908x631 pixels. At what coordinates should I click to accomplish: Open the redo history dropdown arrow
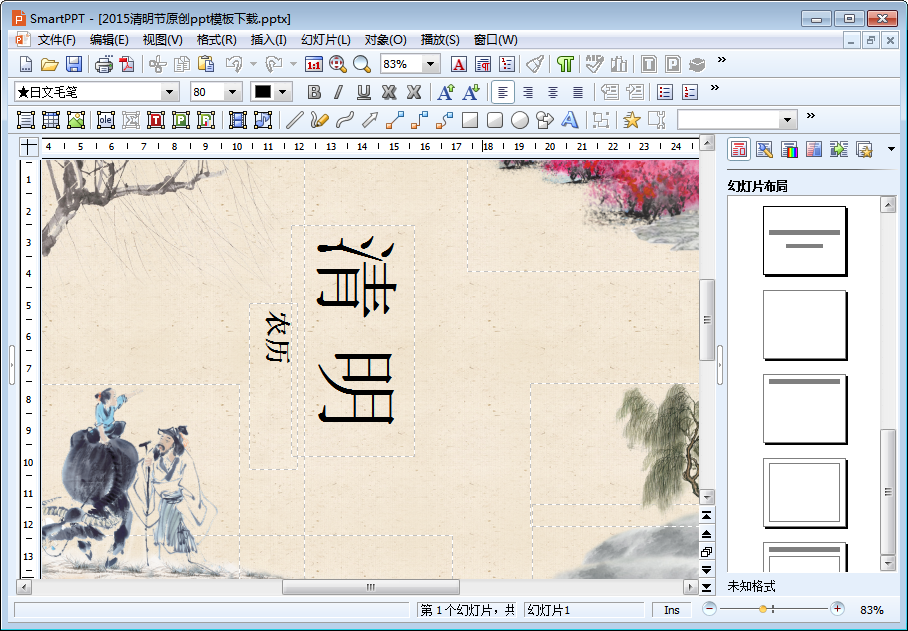click(293, 64)
